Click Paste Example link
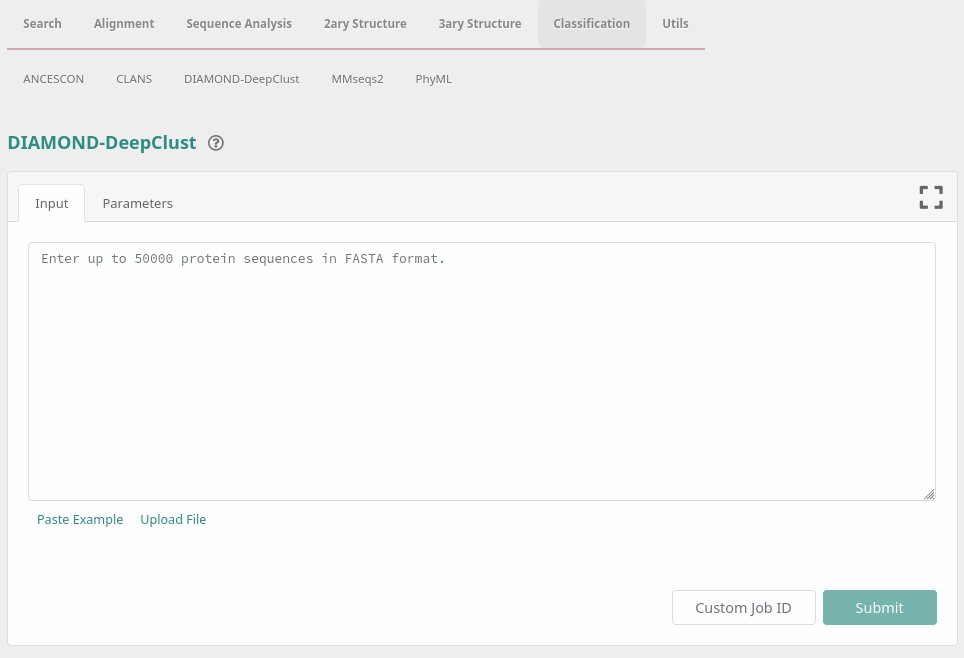Screen dimensions: 964x658 click(x=80, y=520)
